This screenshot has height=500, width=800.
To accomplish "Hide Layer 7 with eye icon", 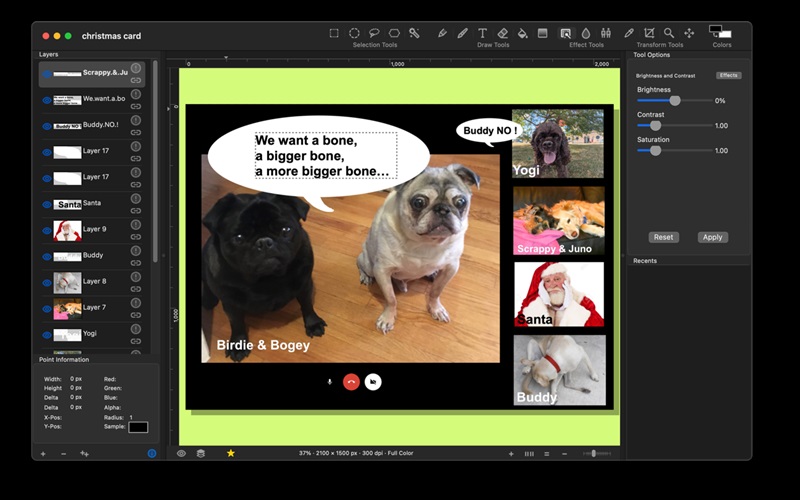I will pyautogui.click(x=47, y=309).
